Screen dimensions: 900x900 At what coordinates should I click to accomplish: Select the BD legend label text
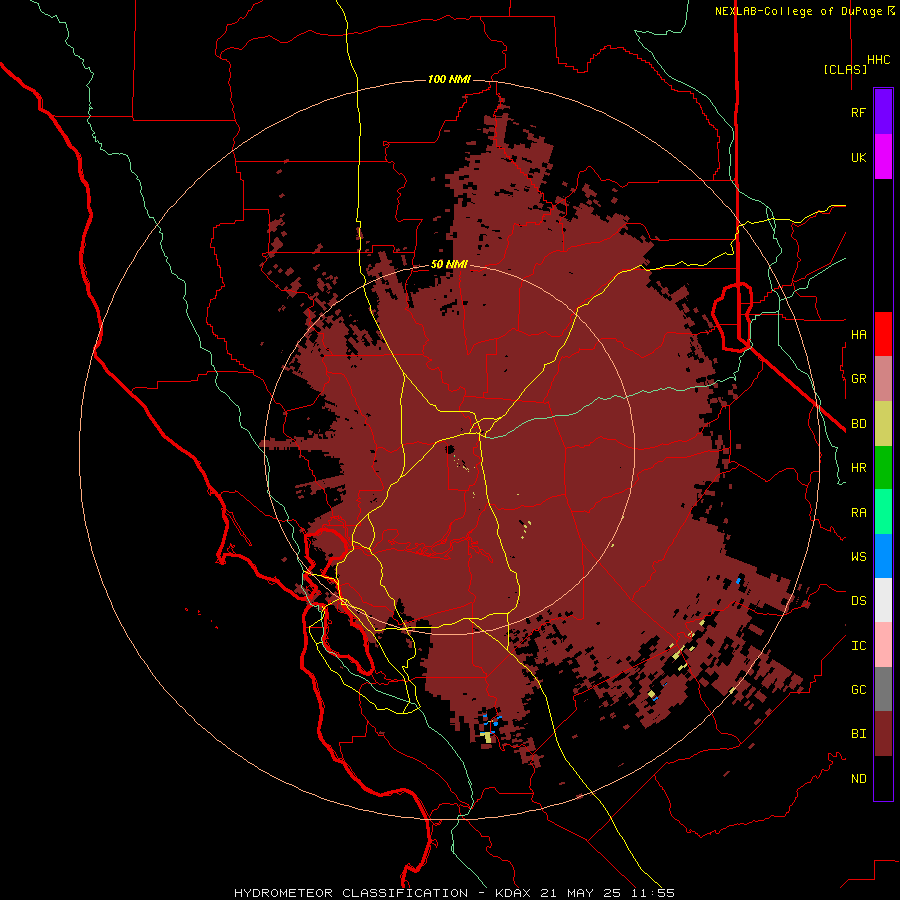[858, 424]
